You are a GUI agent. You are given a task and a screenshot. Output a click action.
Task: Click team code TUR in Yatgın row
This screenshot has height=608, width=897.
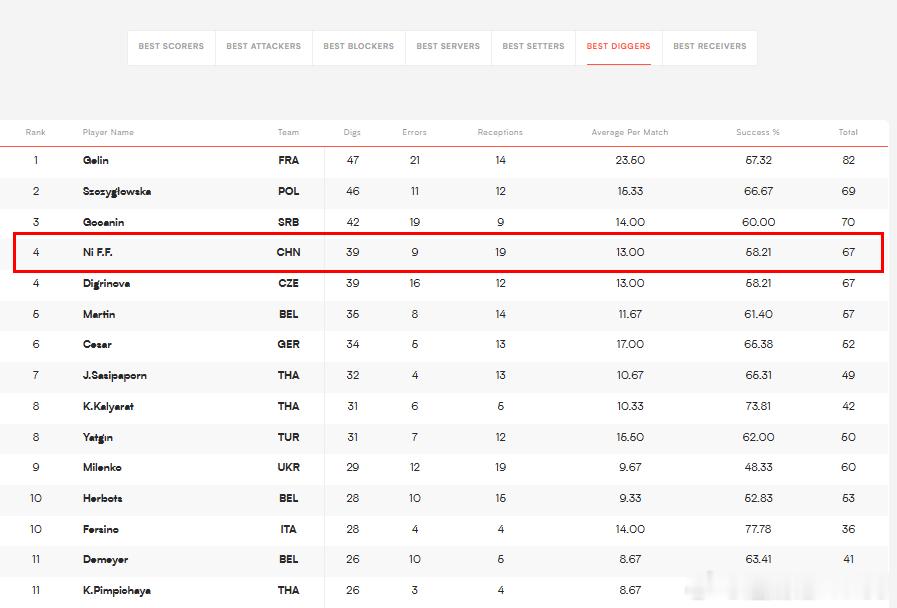(x=288, y=437)
